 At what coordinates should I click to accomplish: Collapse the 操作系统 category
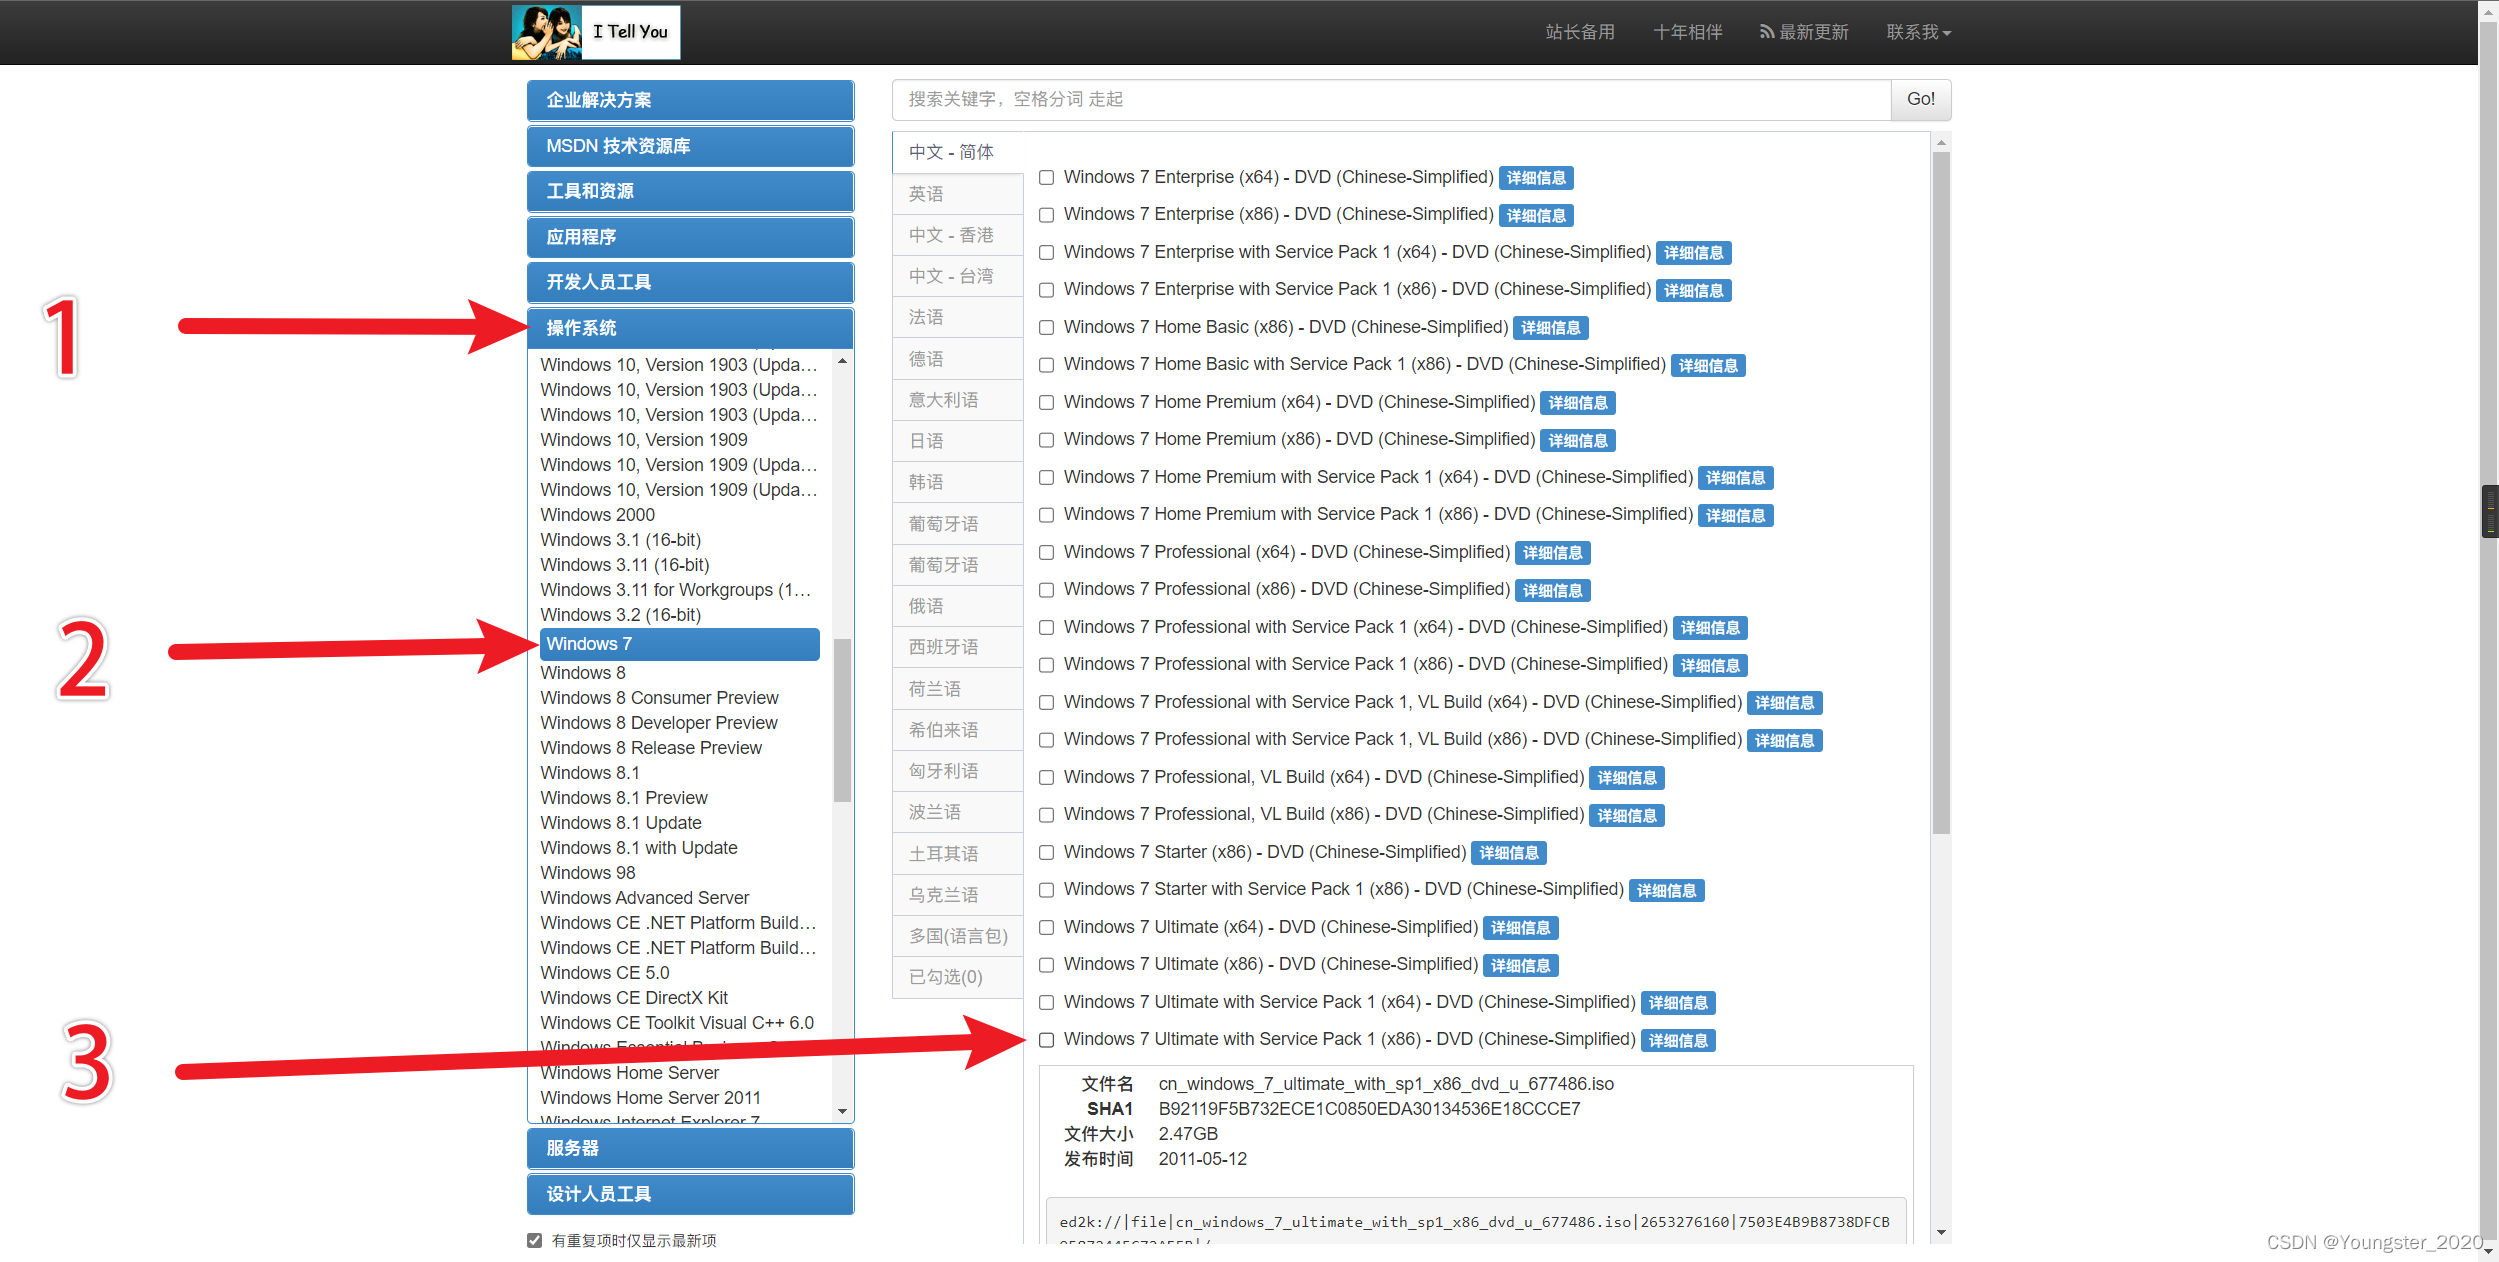tap(690, 328)
